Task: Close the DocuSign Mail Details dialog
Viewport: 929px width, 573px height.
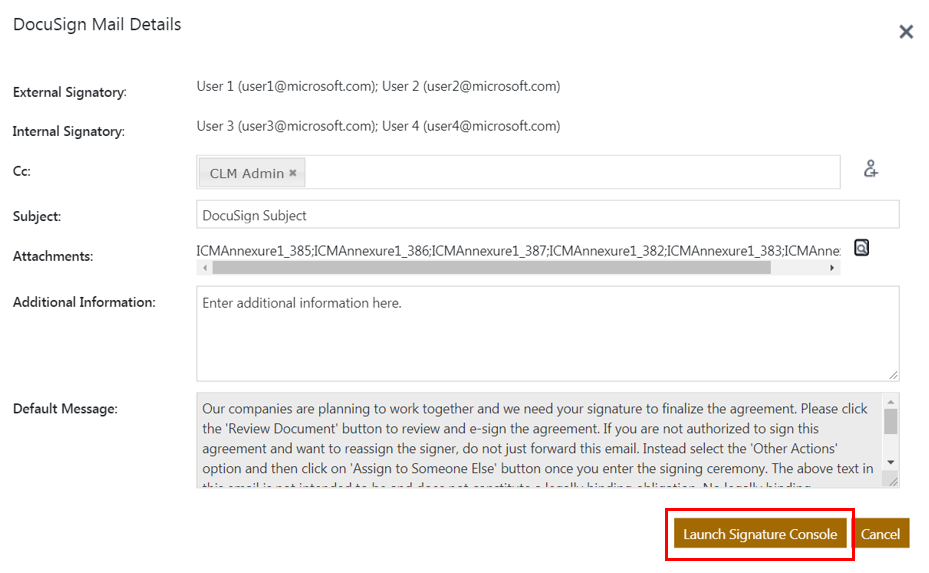Action: 906,32
